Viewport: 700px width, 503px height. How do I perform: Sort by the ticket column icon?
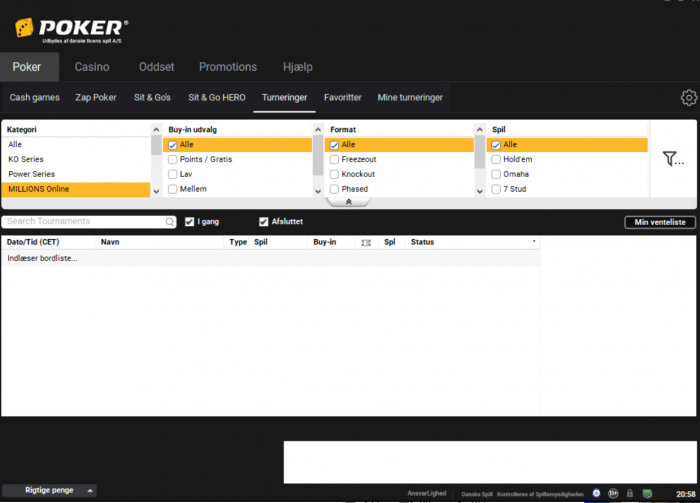[366, 242]
